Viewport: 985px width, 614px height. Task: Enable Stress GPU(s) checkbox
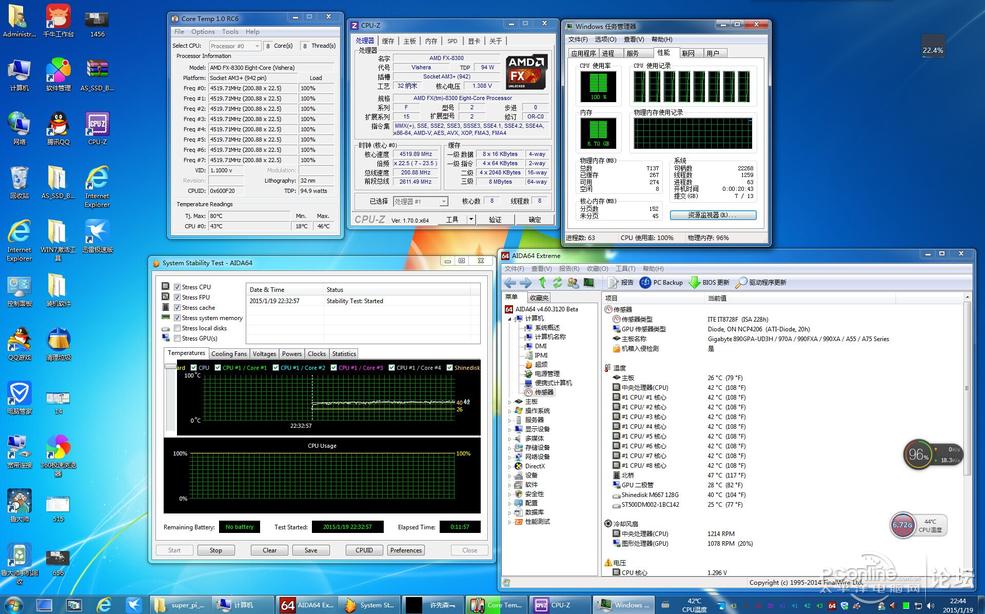point(177,339)
